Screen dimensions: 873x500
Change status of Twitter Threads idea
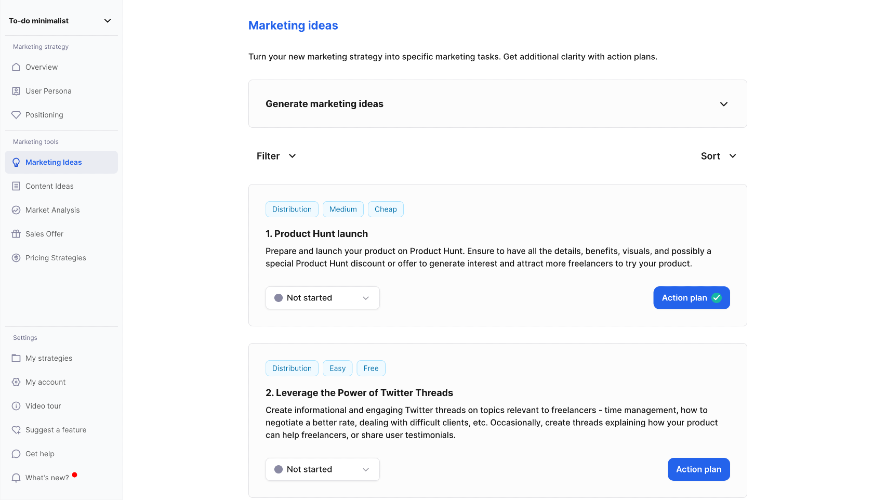click(322, 469)
